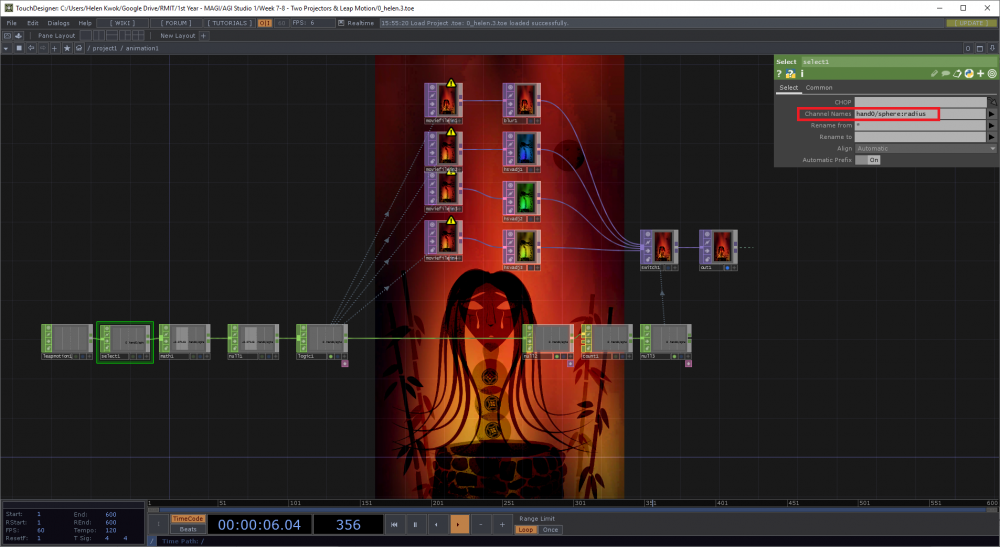1000x547 pixels.
Task: Click the pane maximize icon top right
Action: coord(980,48)
